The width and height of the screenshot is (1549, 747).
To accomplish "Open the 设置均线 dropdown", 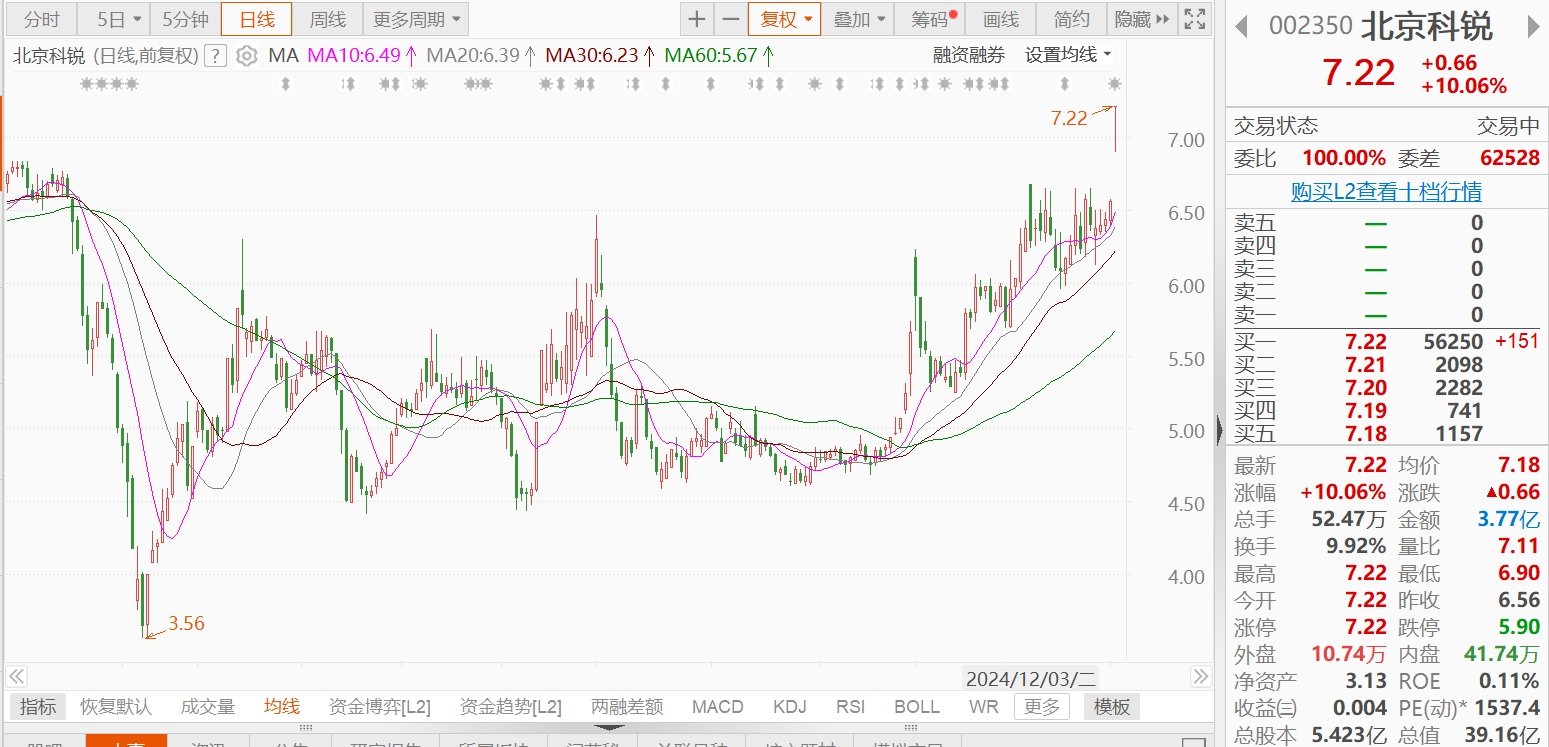I will tap(1068, 55).
